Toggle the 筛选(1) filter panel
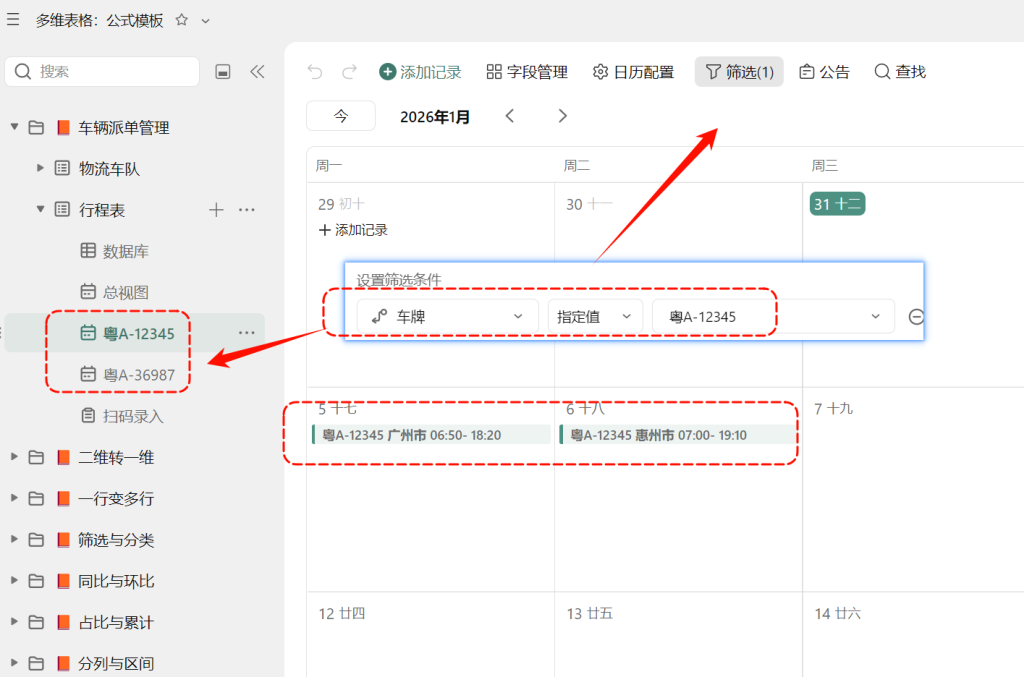 pos(739,72)
